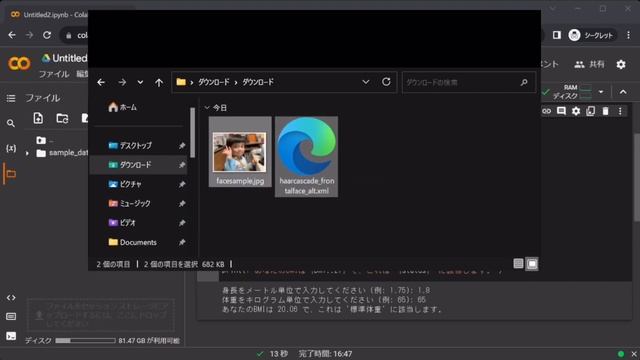Viewport: 640px width, 360px height.
Task: Open the Colab terminal icon
Action: 11,336
